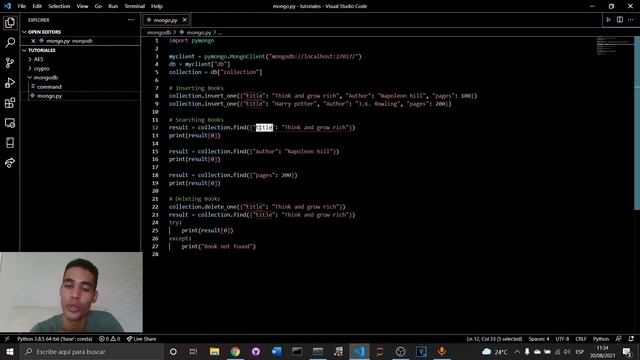Click the microphone app in taskbar

click(442, 351)
